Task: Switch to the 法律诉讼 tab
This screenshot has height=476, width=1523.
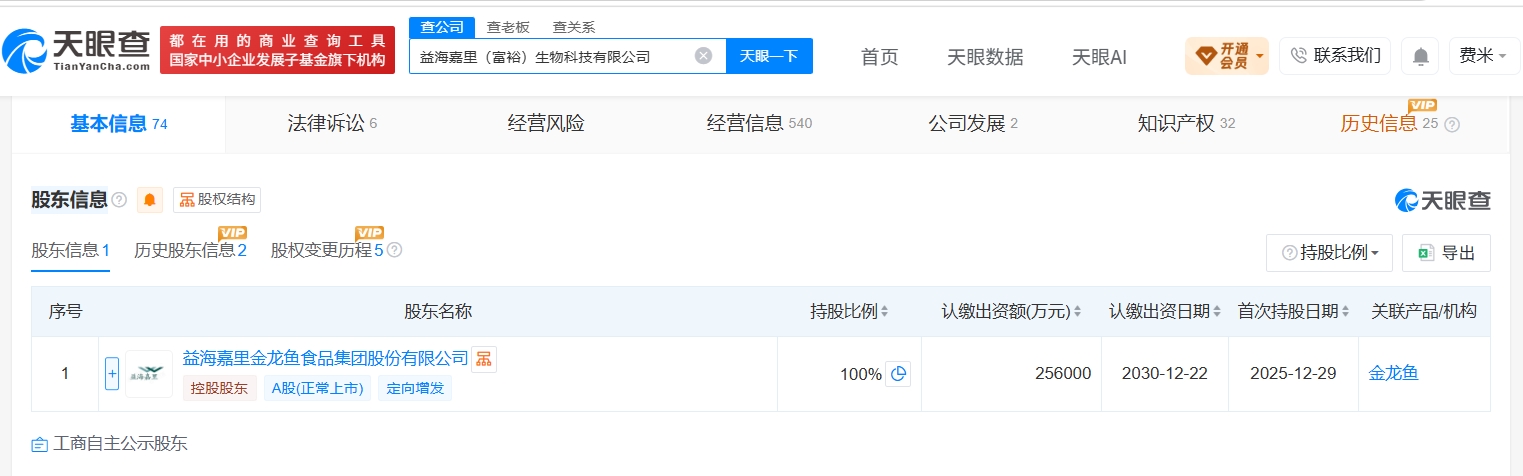Action: point(332,124)
